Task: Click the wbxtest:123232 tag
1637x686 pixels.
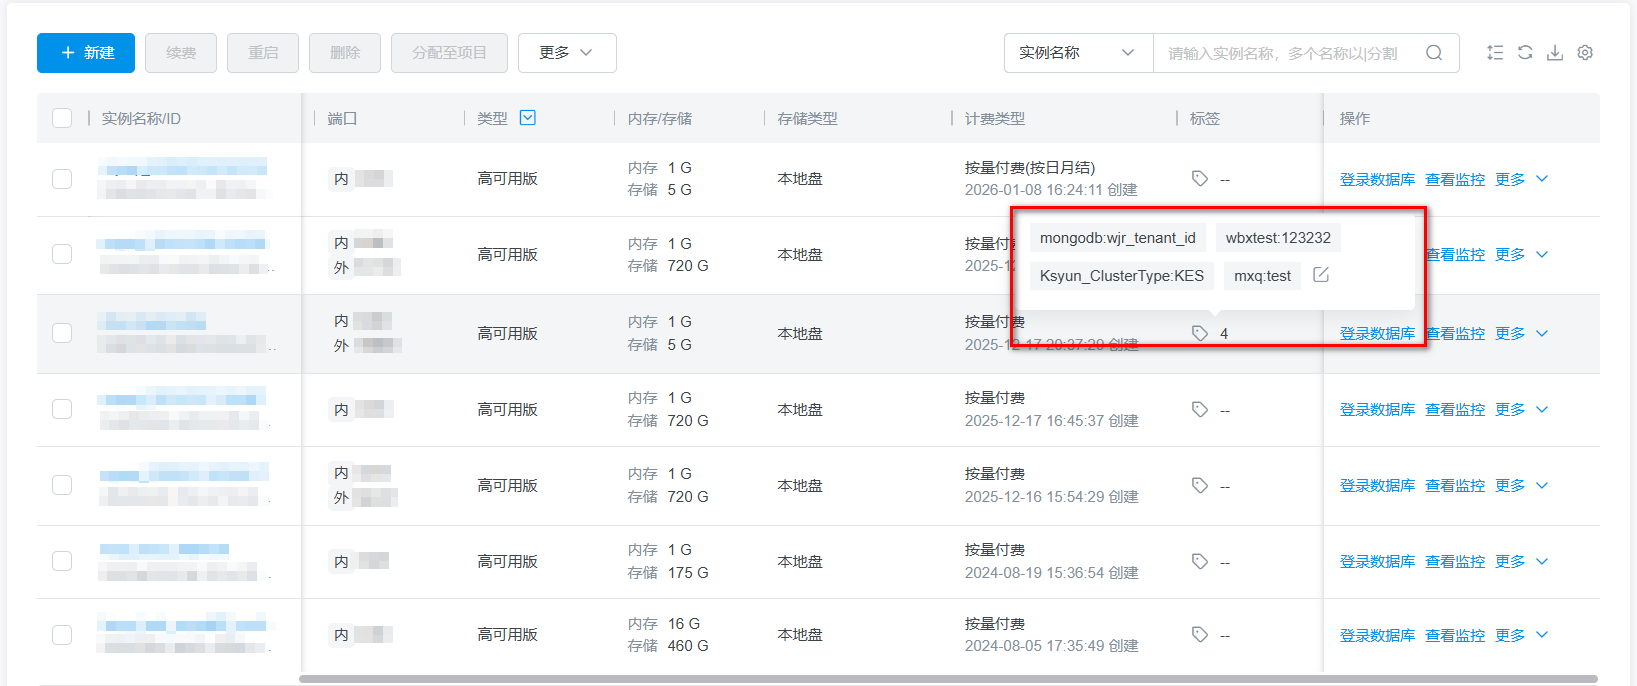Action: 1278,238
